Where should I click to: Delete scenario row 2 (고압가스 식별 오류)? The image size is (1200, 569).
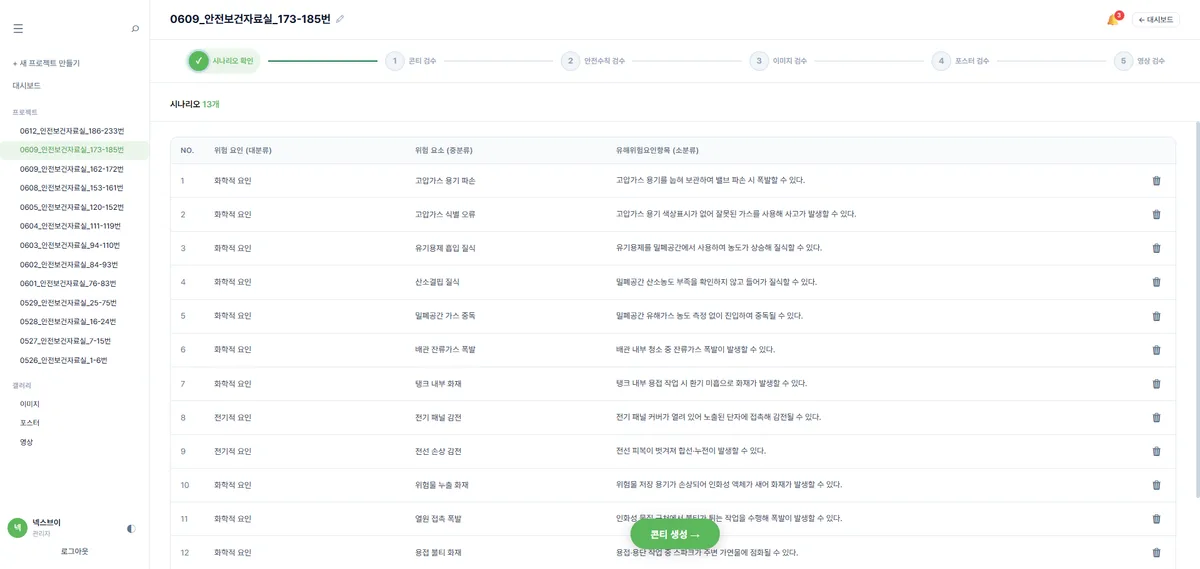[x=1156, y=214]
